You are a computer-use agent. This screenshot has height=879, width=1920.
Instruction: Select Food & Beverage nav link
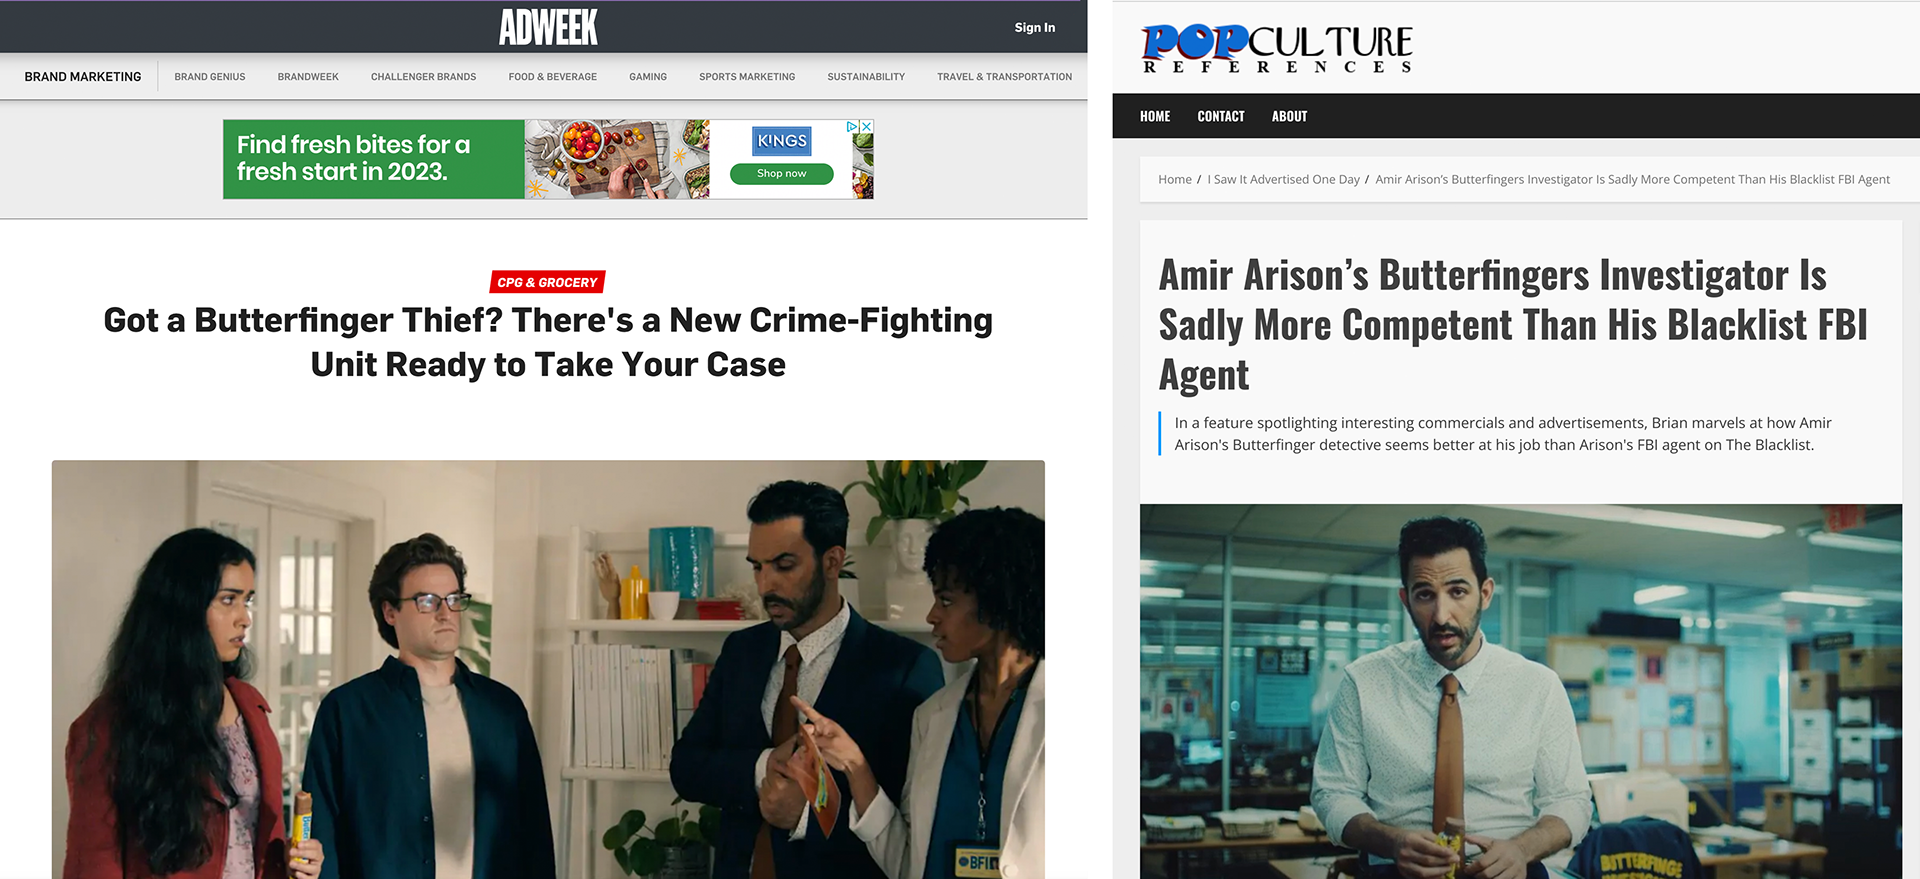552,77
